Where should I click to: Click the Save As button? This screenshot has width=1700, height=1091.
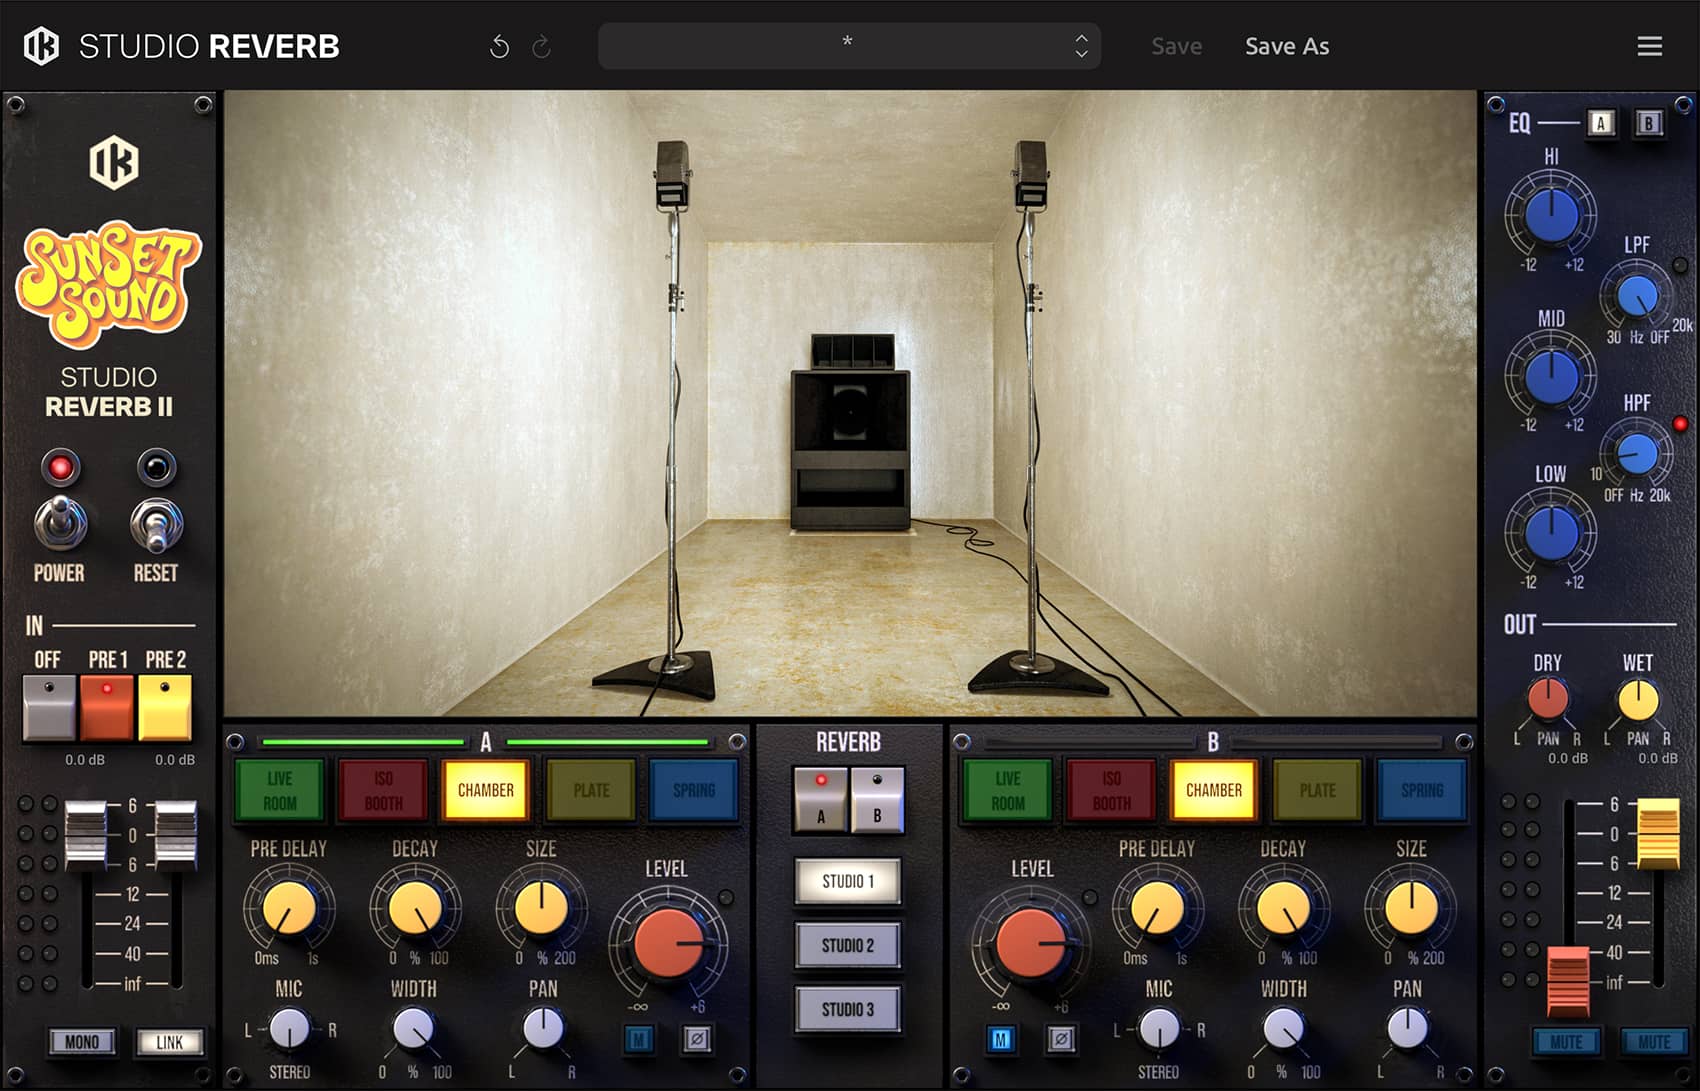point(1286,46)
